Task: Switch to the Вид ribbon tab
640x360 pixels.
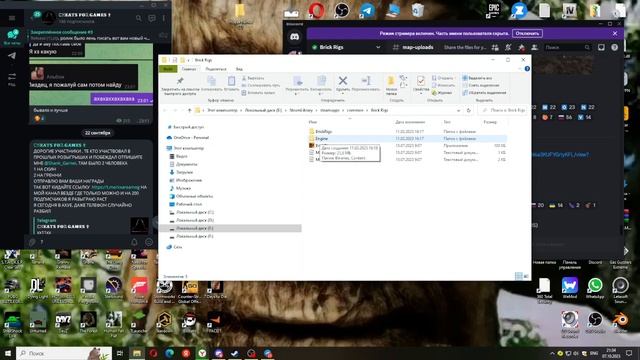Action: [x=239, y=69]
